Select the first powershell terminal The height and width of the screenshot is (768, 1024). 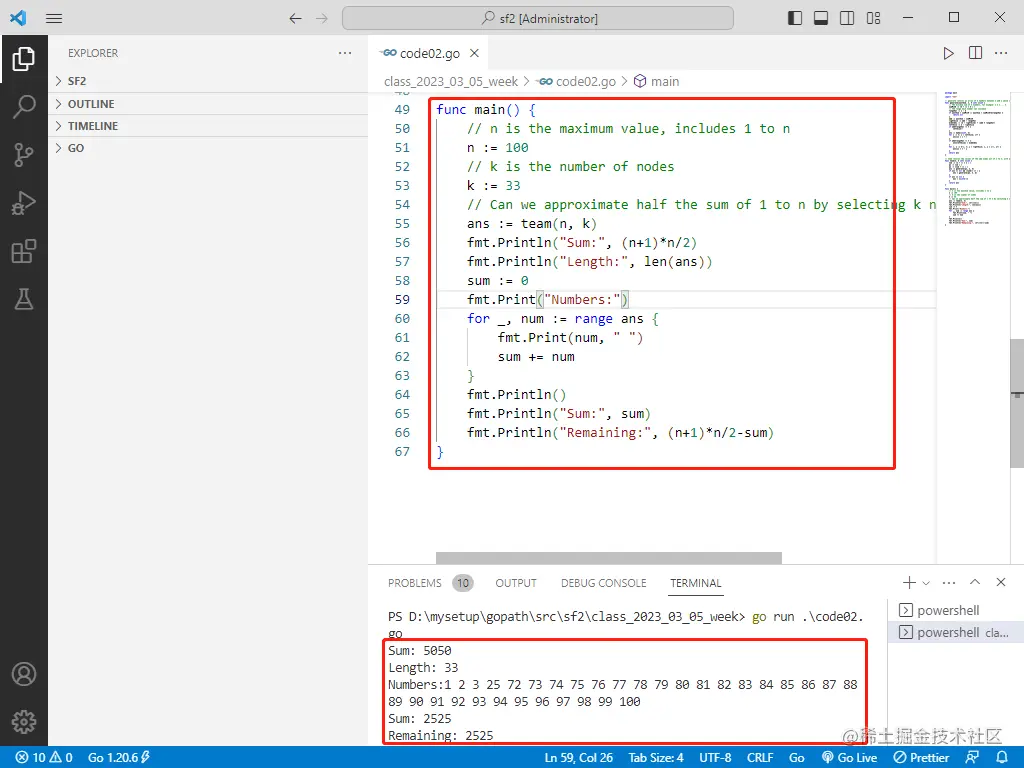(956, 611)
